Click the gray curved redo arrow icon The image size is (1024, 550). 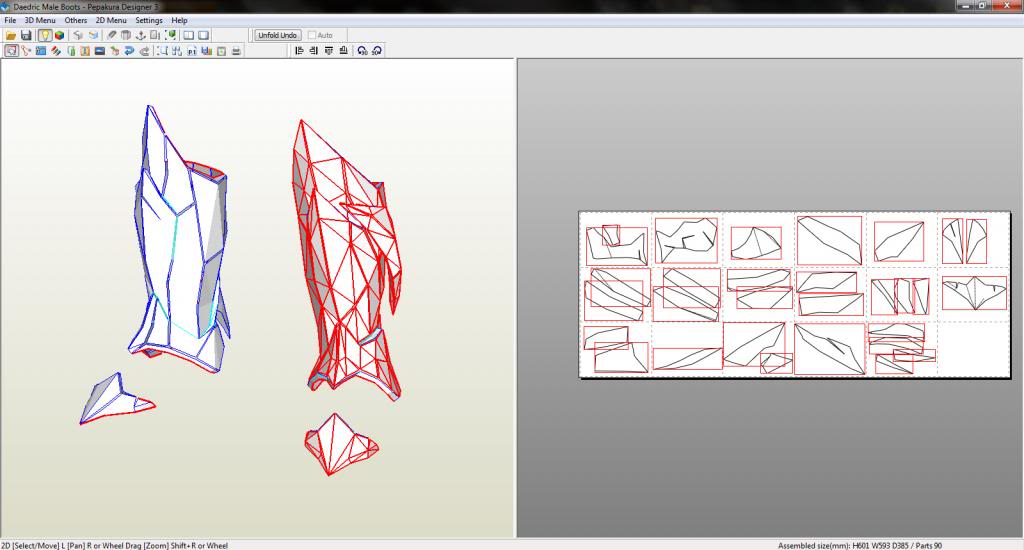pyautogui.click(x=144, y=51)
